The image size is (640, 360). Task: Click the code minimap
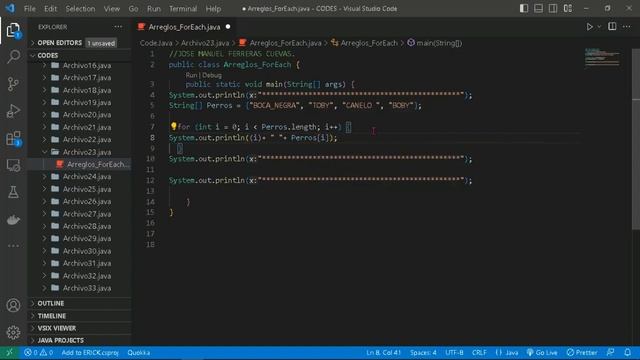[x=602, y=57]
